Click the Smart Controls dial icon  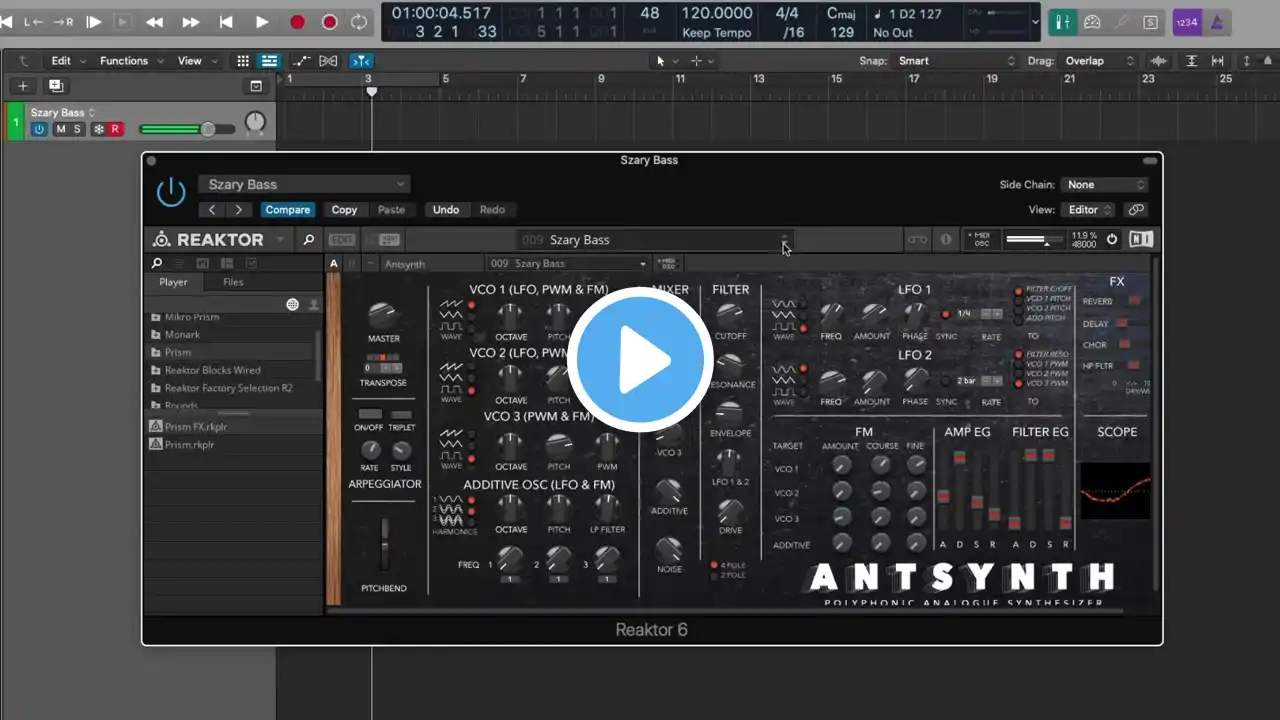pyautogui.click(x=1092, y=22)
